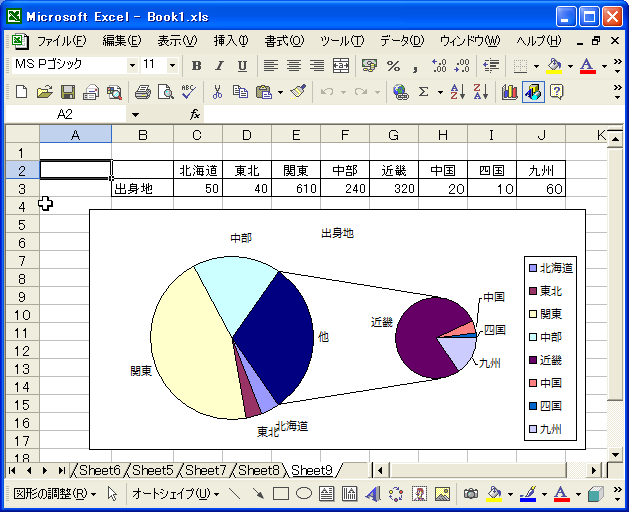Screen dimensions: 629x512
Task: Decrease decimal places
Action: click(x=462, y=65)
